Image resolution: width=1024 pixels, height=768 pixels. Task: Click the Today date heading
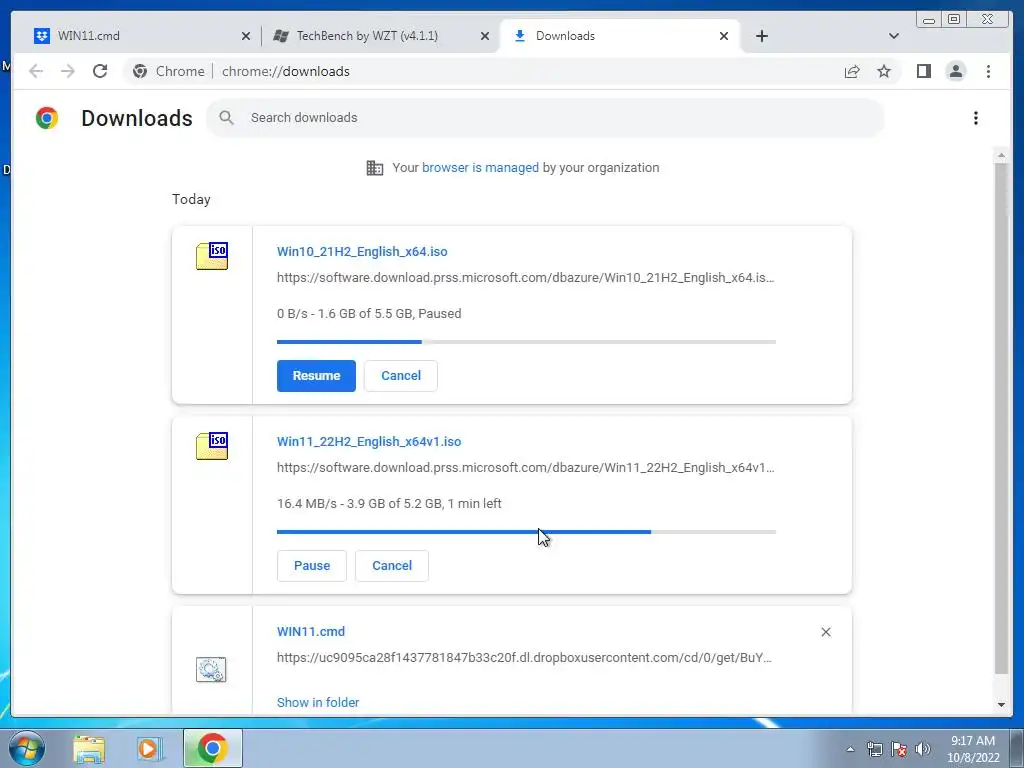[x=191, y=199]
